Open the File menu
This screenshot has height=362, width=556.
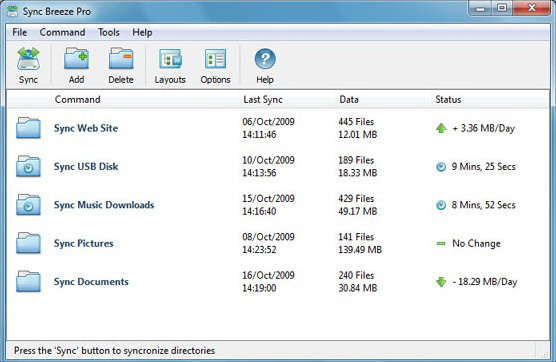point(20,32)
